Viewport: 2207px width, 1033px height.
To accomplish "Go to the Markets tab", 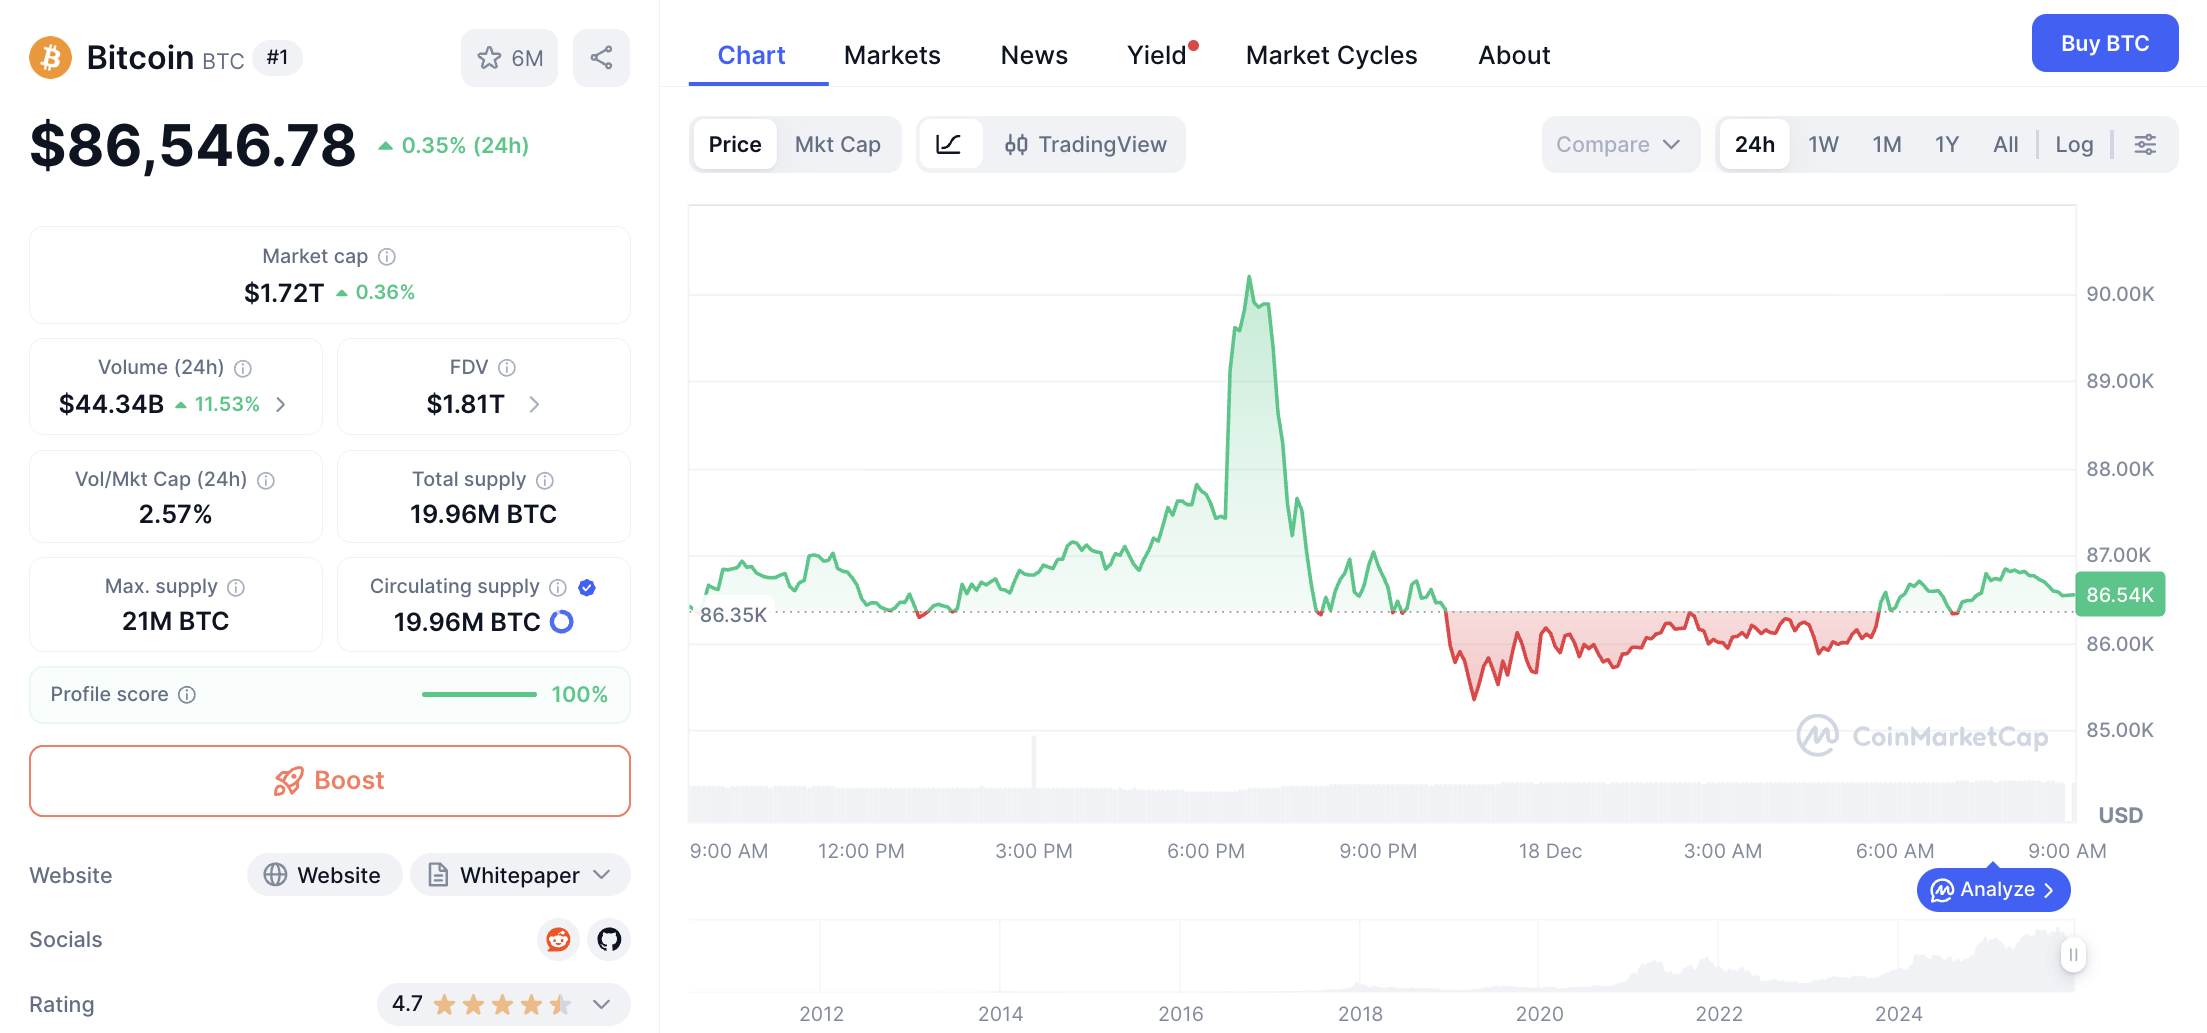I will [892, 55].
